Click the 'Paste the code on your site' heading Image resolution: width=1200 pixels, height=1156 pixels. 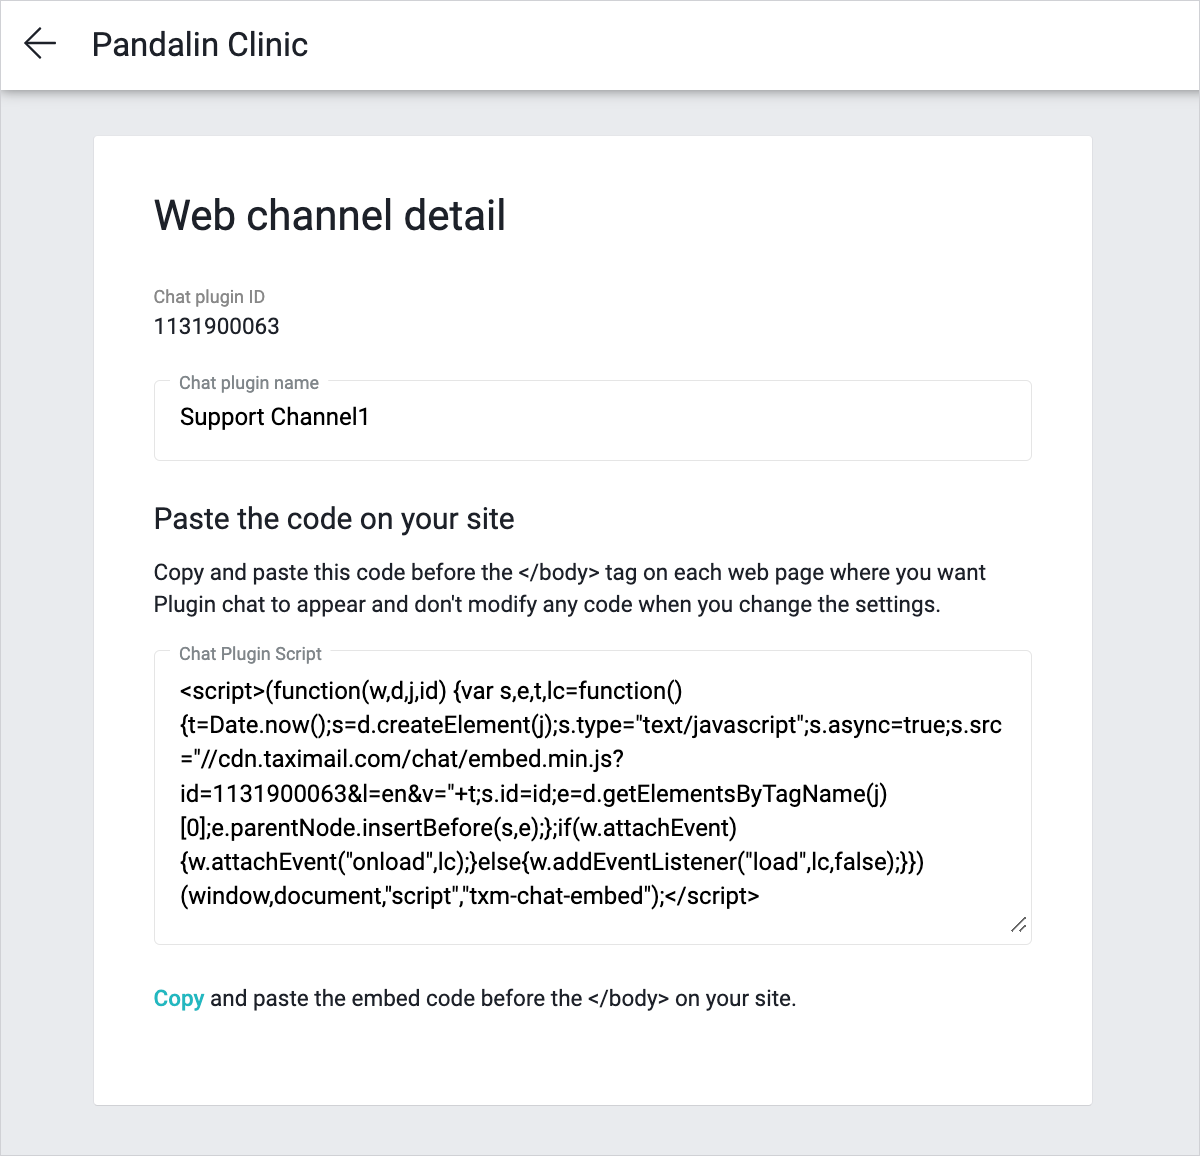[333, 519]
